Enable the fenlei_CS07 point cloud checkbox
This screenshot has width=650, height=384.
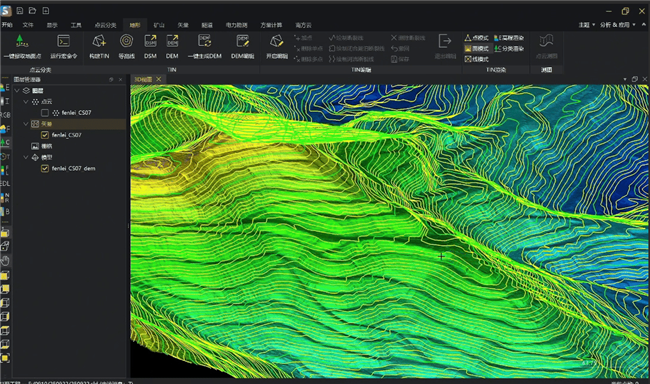point(45,113)
